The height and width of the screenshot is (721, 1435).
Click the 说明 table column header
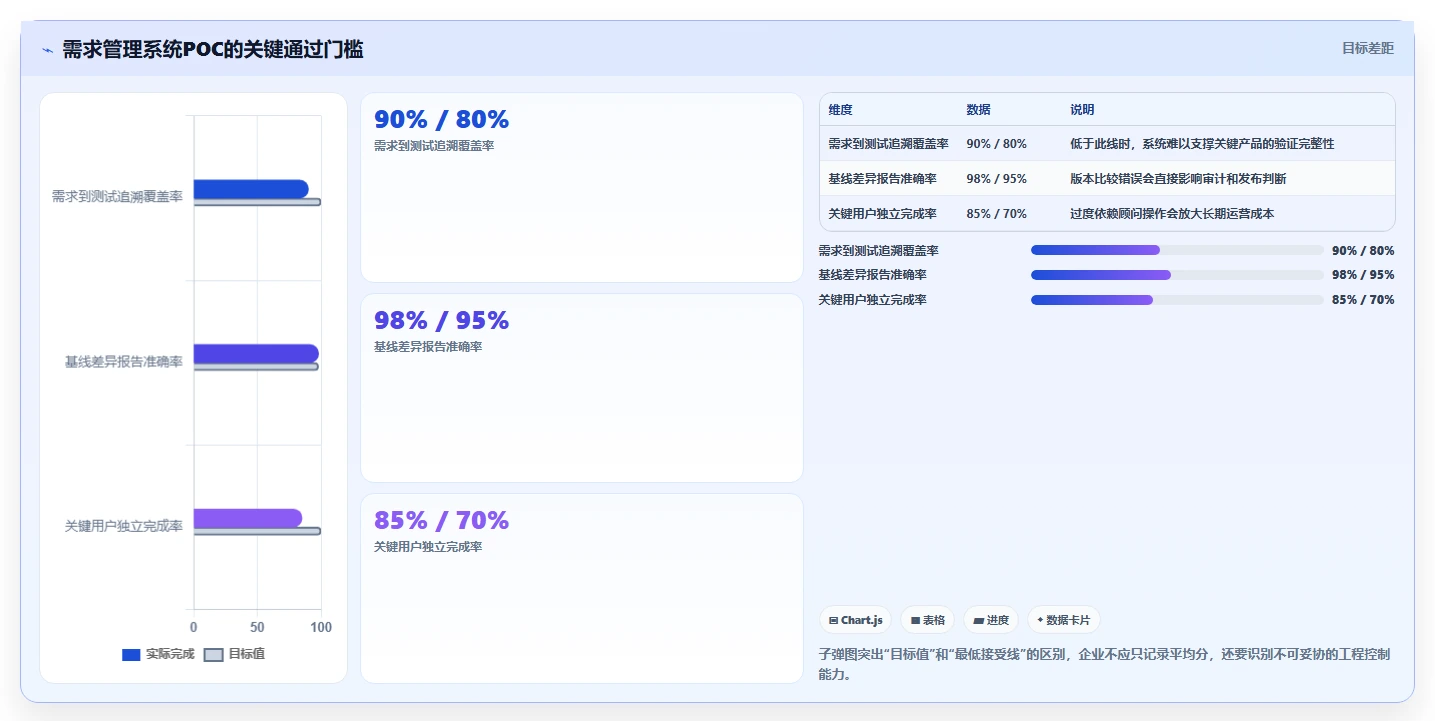[1082, 110]
